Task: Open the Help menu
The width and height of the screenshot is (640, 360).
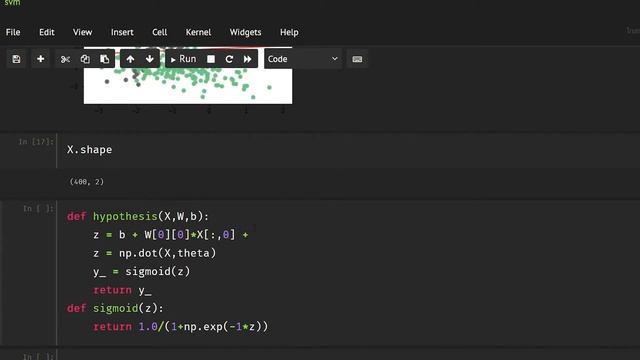Action: pos(289,32)
